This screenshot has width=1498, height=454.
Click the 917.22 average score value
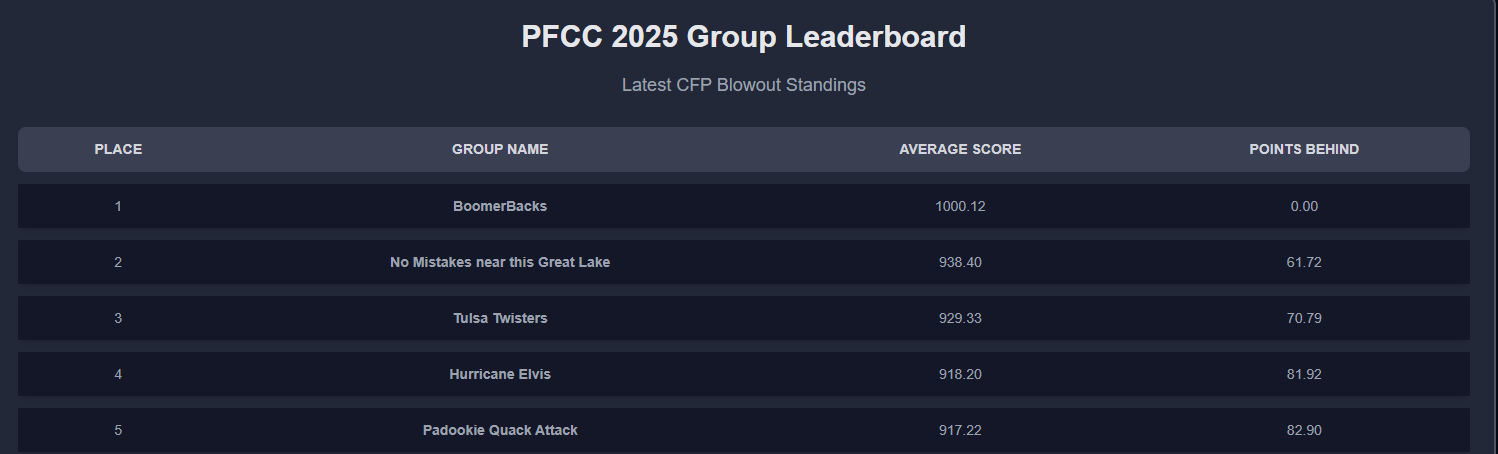click(960, 430)
